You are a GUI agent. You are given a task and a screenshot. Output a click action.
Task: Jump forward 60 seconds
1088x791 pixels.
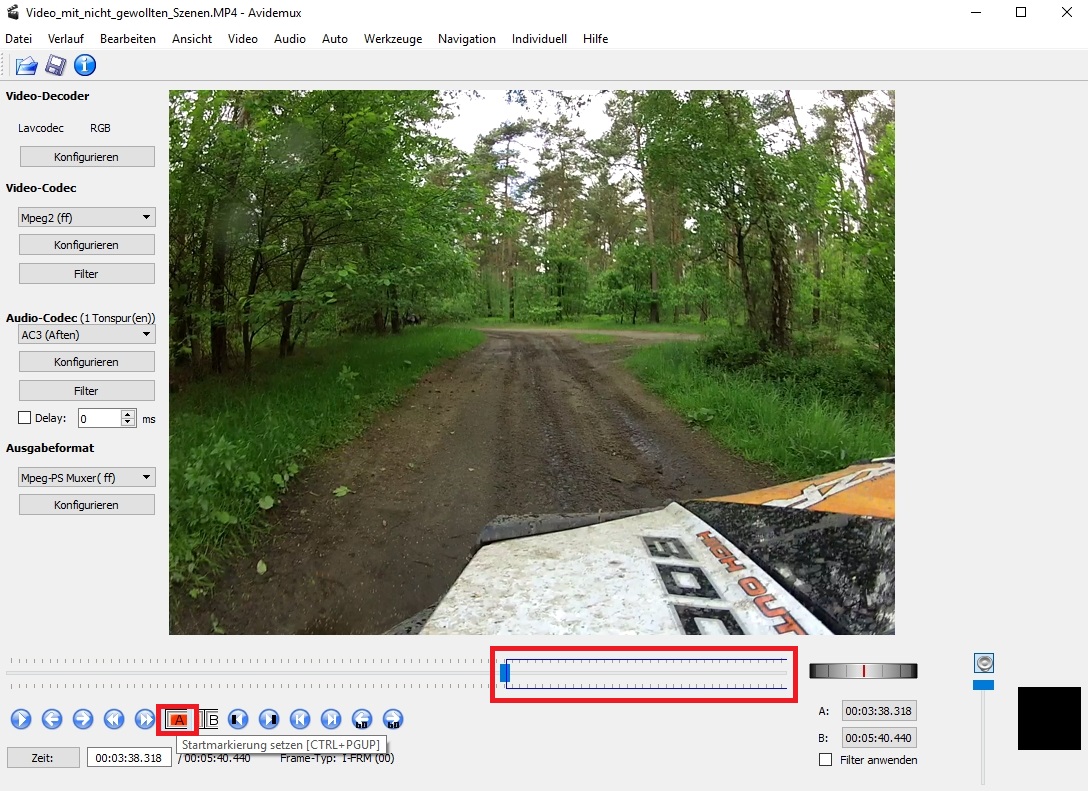[x=393, y=719]
